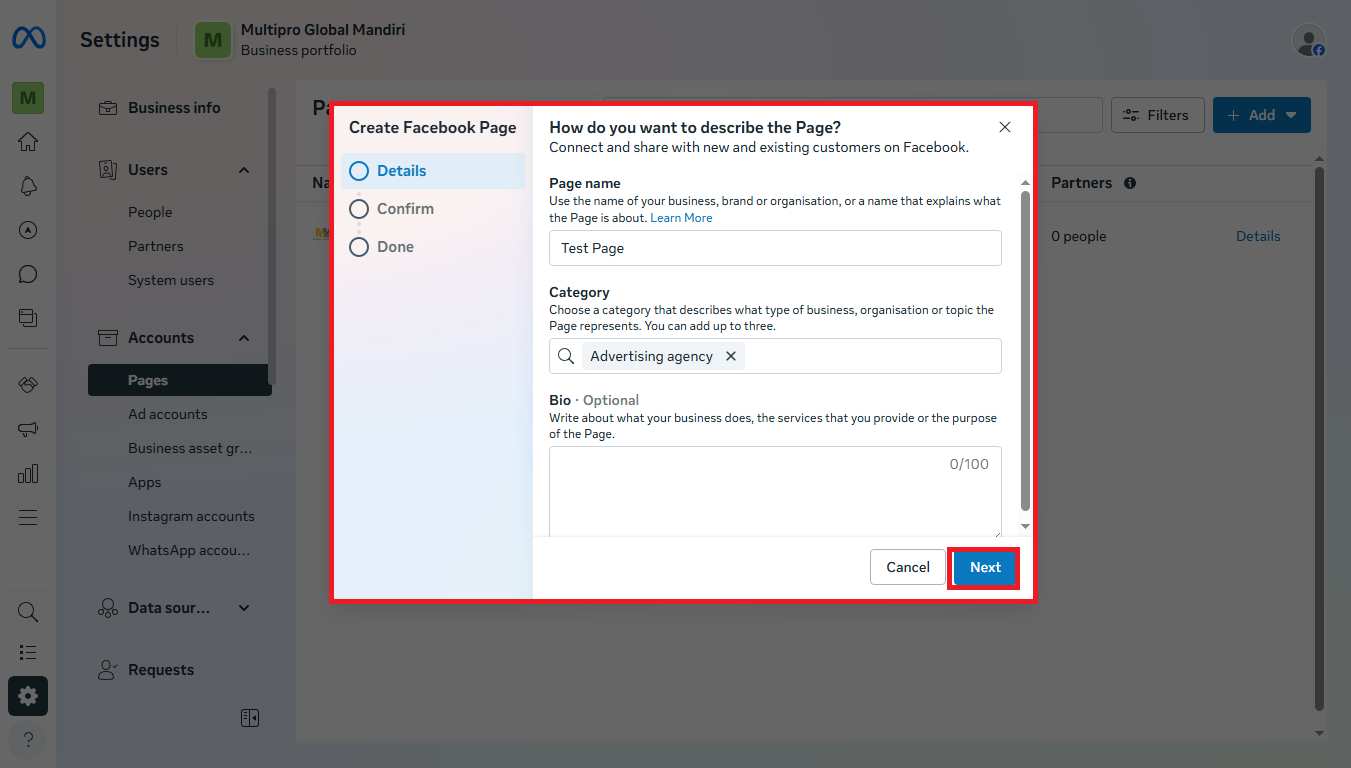
Task: Open Notifications bell icon
Action: coord(28,186)
